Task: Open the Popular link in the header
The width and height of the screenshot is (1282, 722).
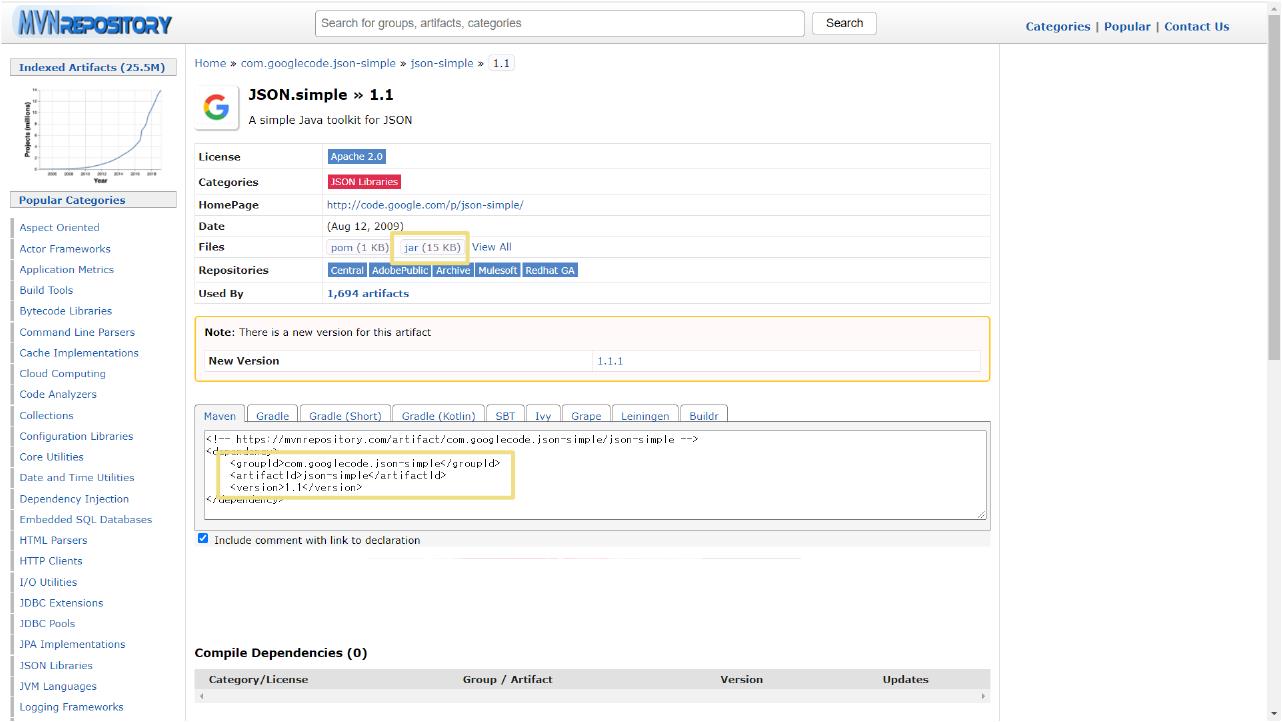Action: point(1126,27)
